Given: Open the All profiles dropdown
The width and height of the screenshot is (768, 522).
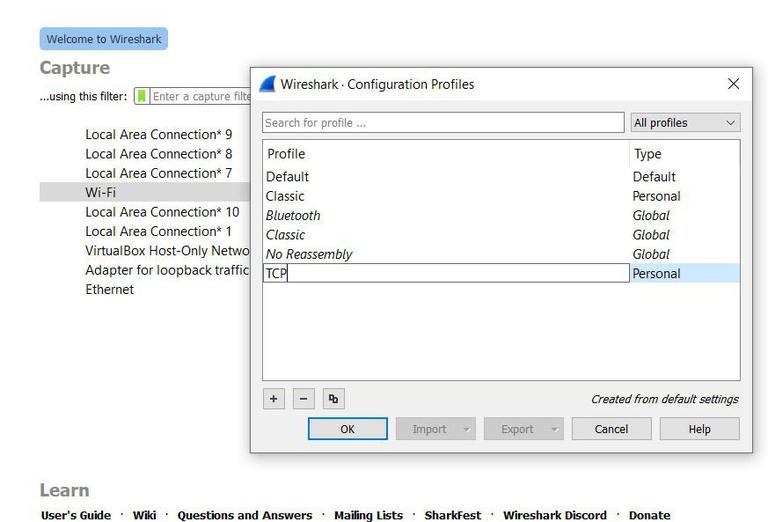Looking at the screenshot, I should 685,122.
